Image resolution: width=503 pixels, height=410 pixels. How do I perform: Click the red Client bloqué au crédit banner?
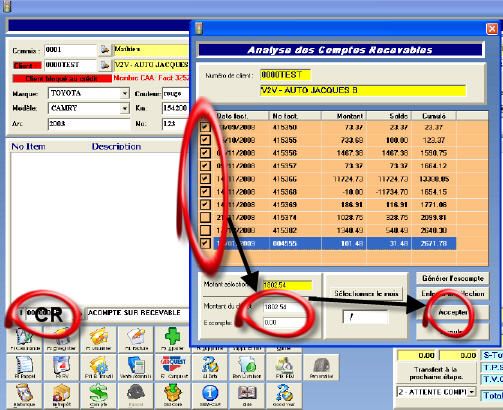coord(62,79)
